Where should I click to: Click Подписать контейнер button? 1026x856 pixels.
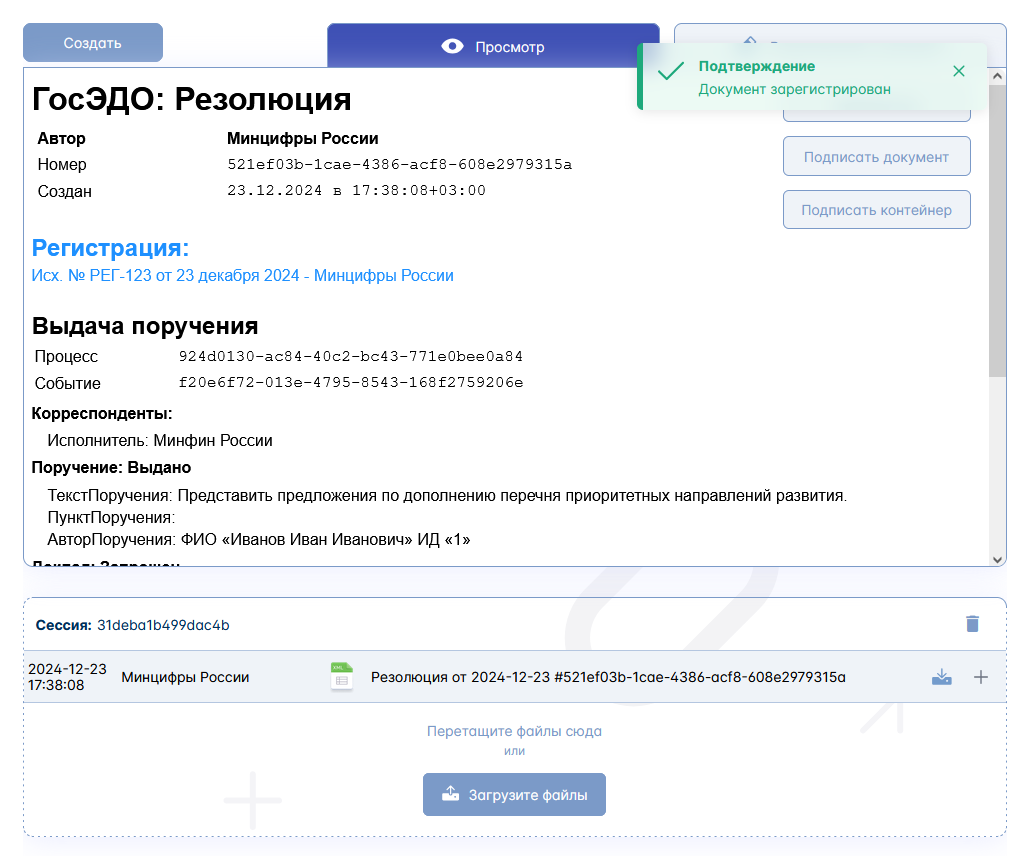point(876,210)
